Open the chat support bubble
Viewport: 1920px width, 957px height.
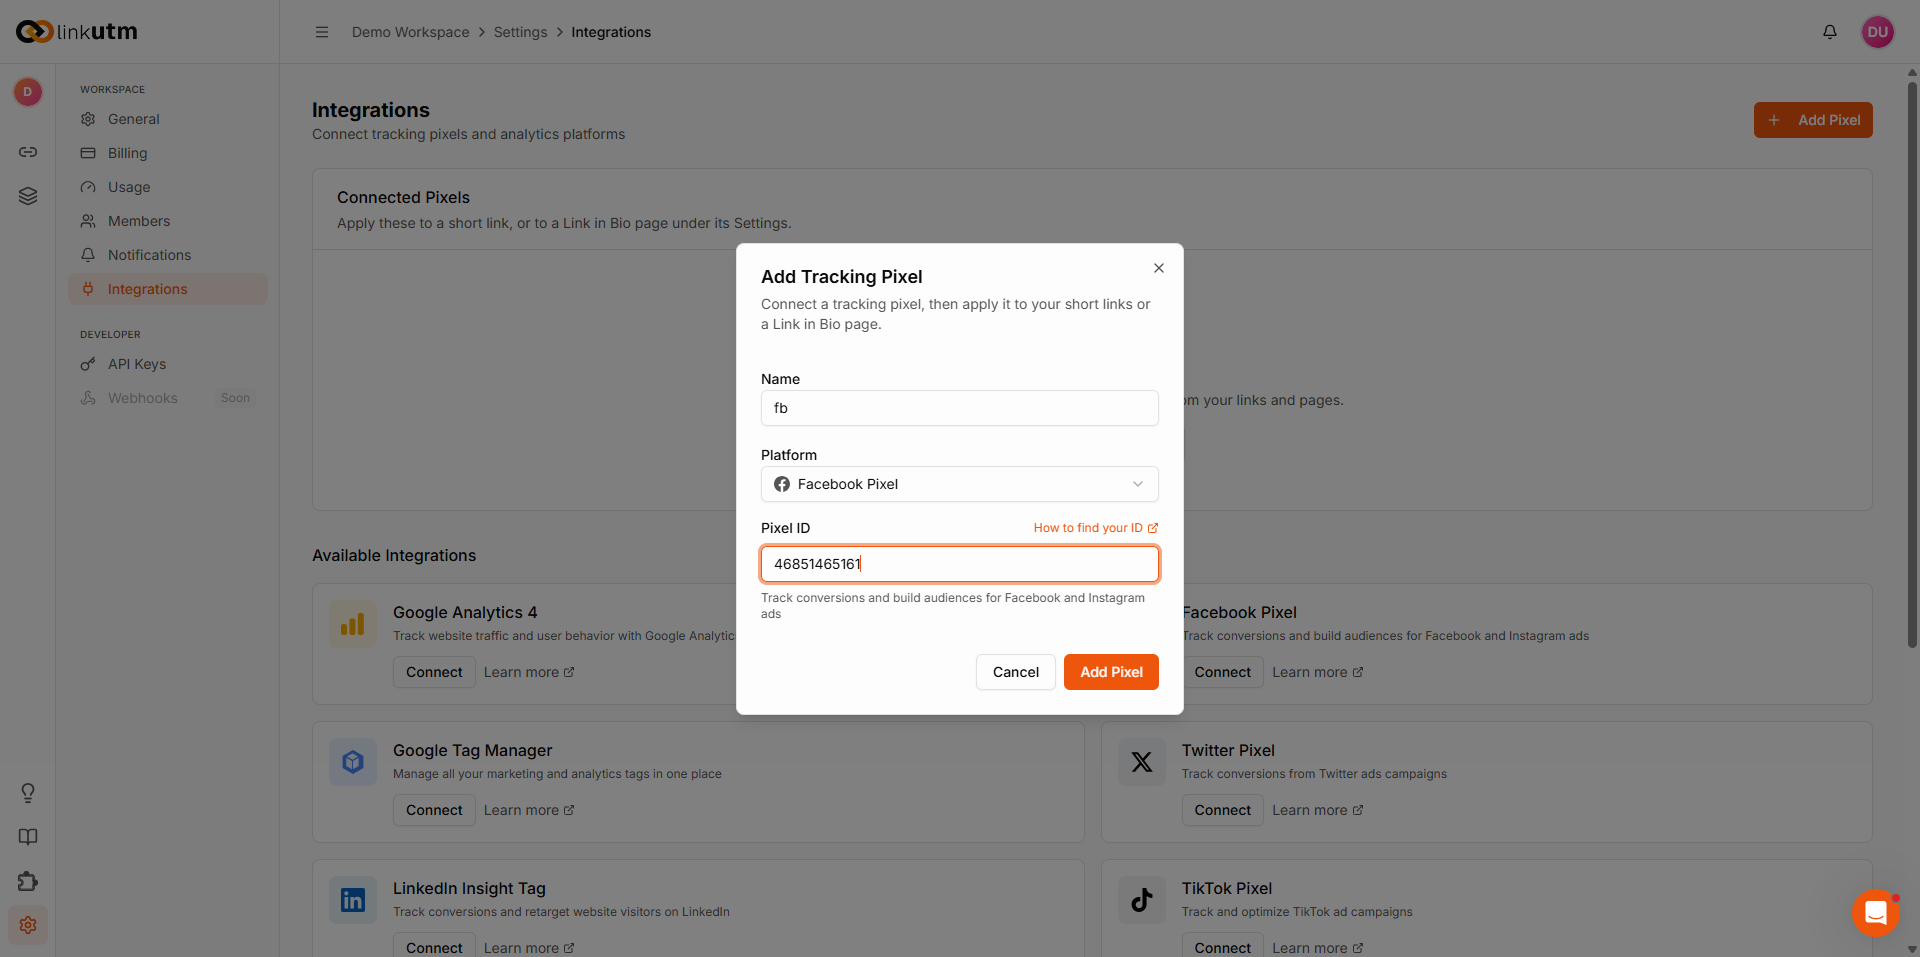click(x=1876, y=912)
